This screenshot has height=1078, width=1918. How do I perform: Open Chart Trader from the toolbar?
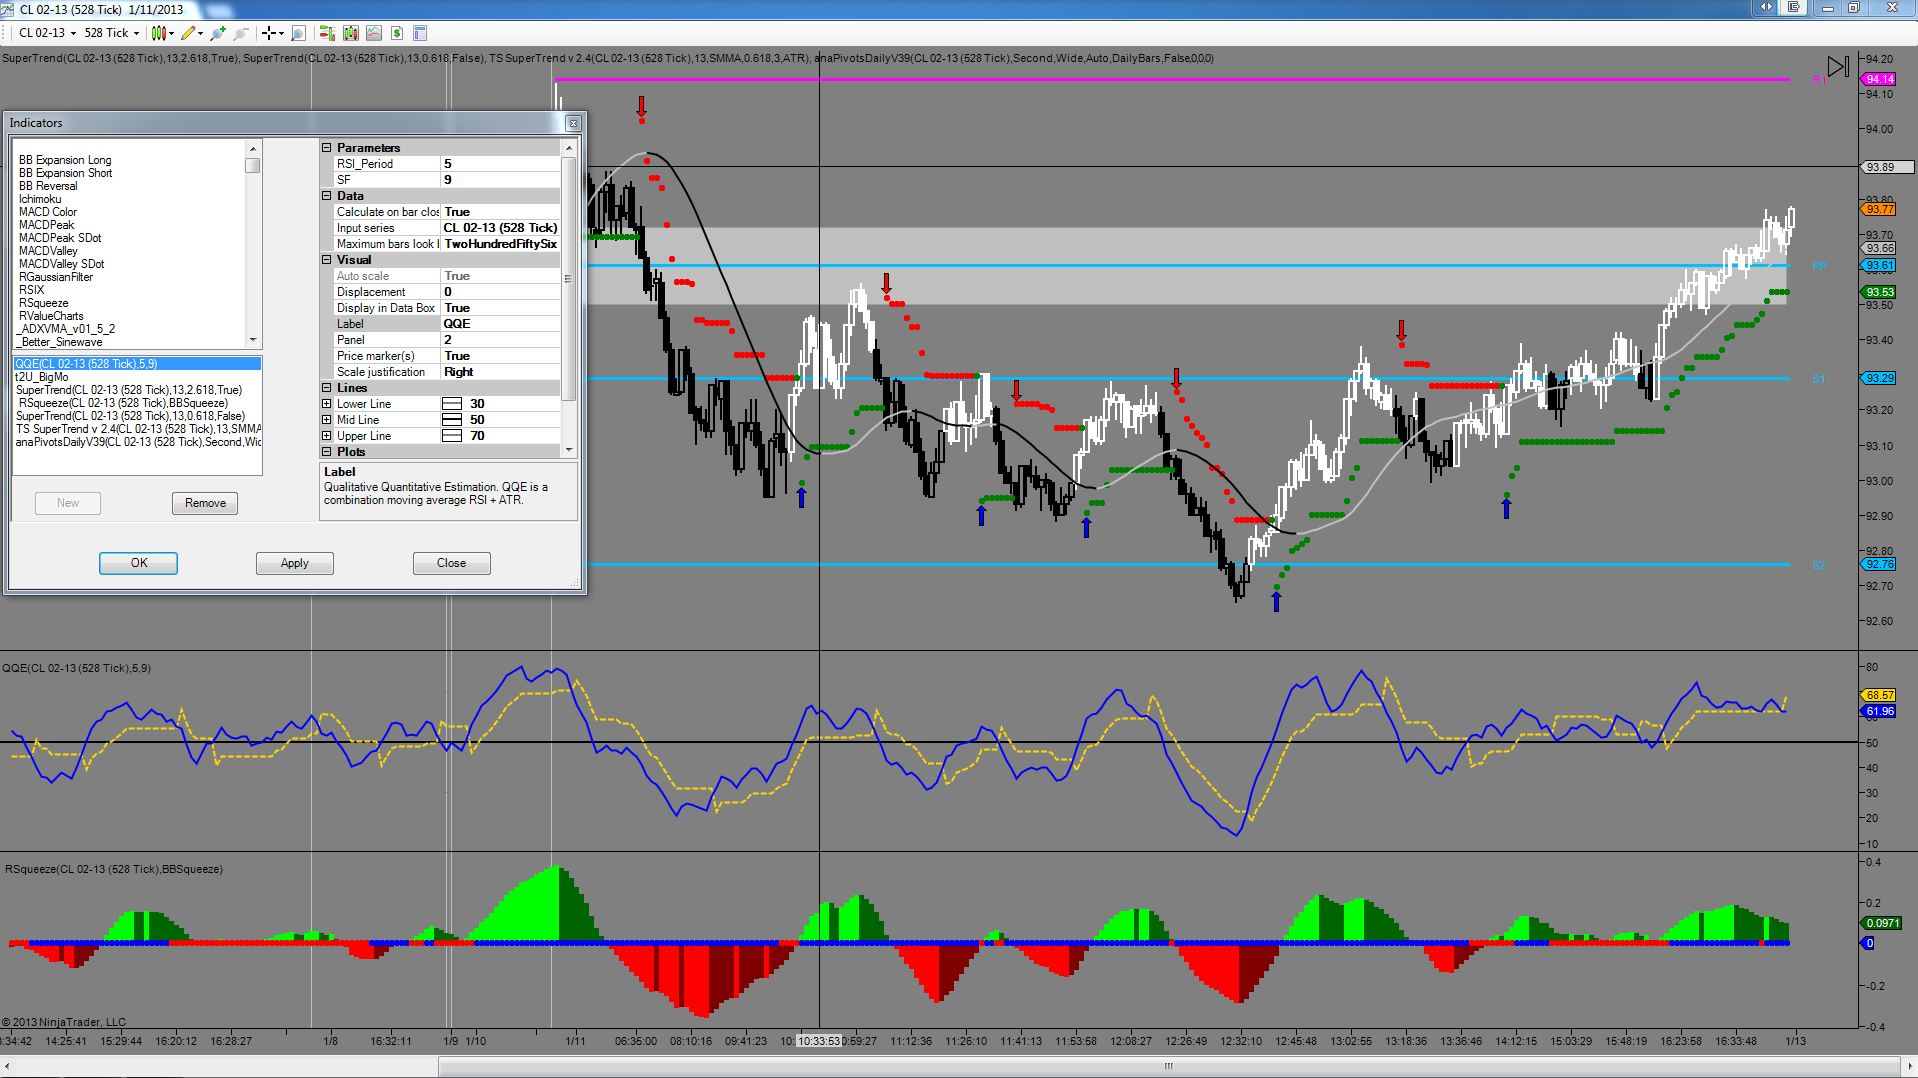pyautogui.click(x=326, y=33)
